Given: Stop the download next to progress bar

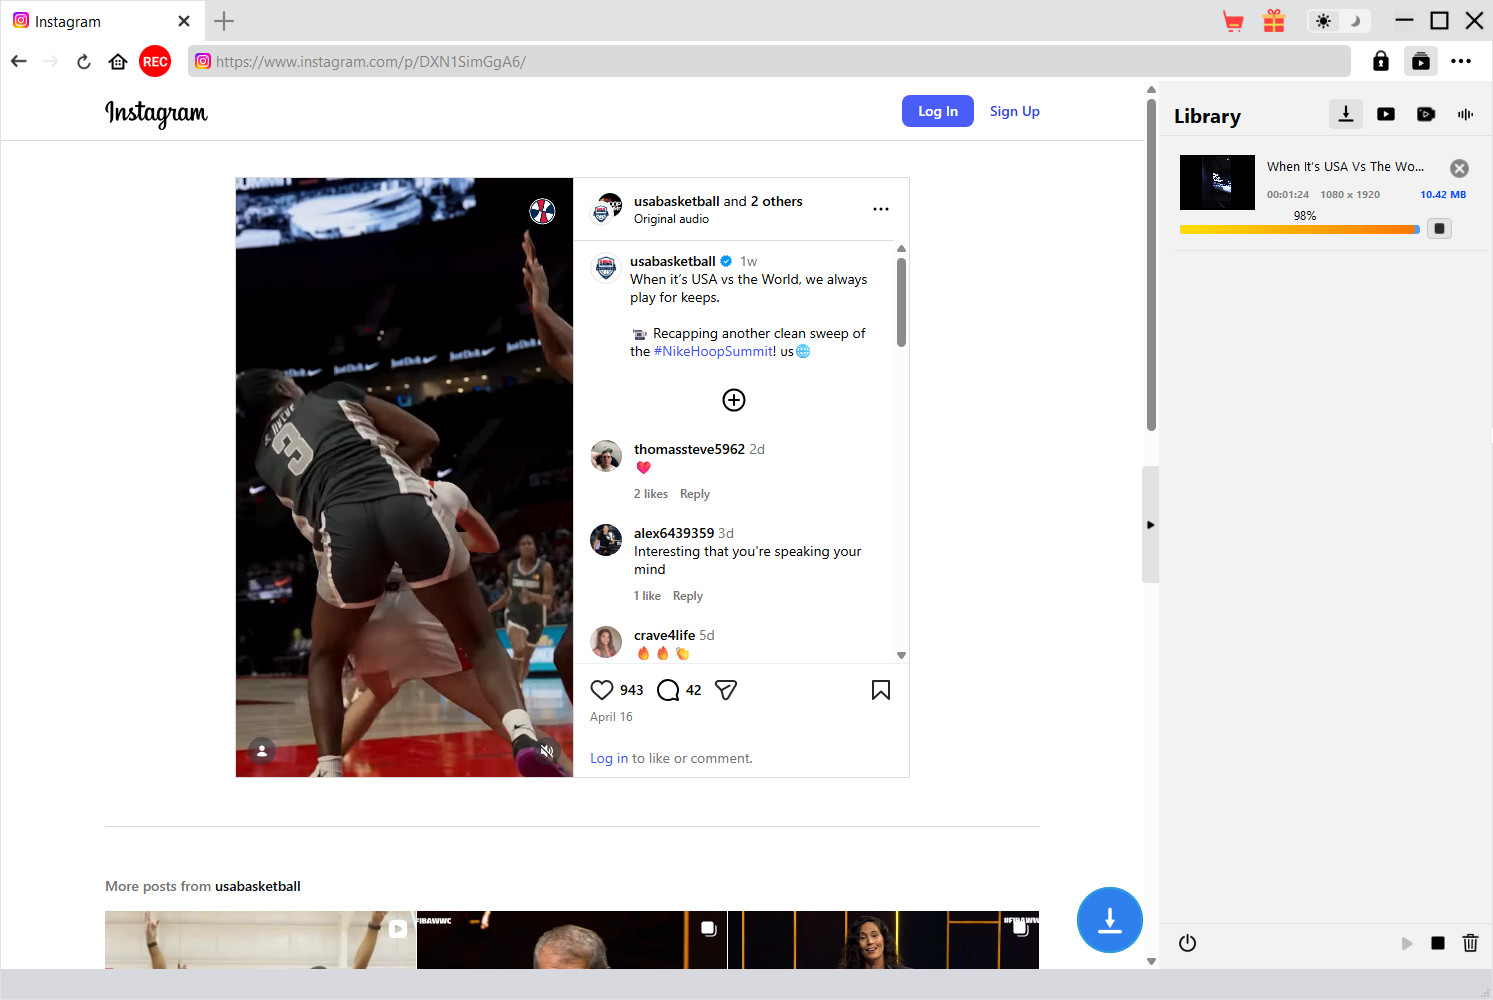Looking at the screenshot, I should (x=1439, y=228).
